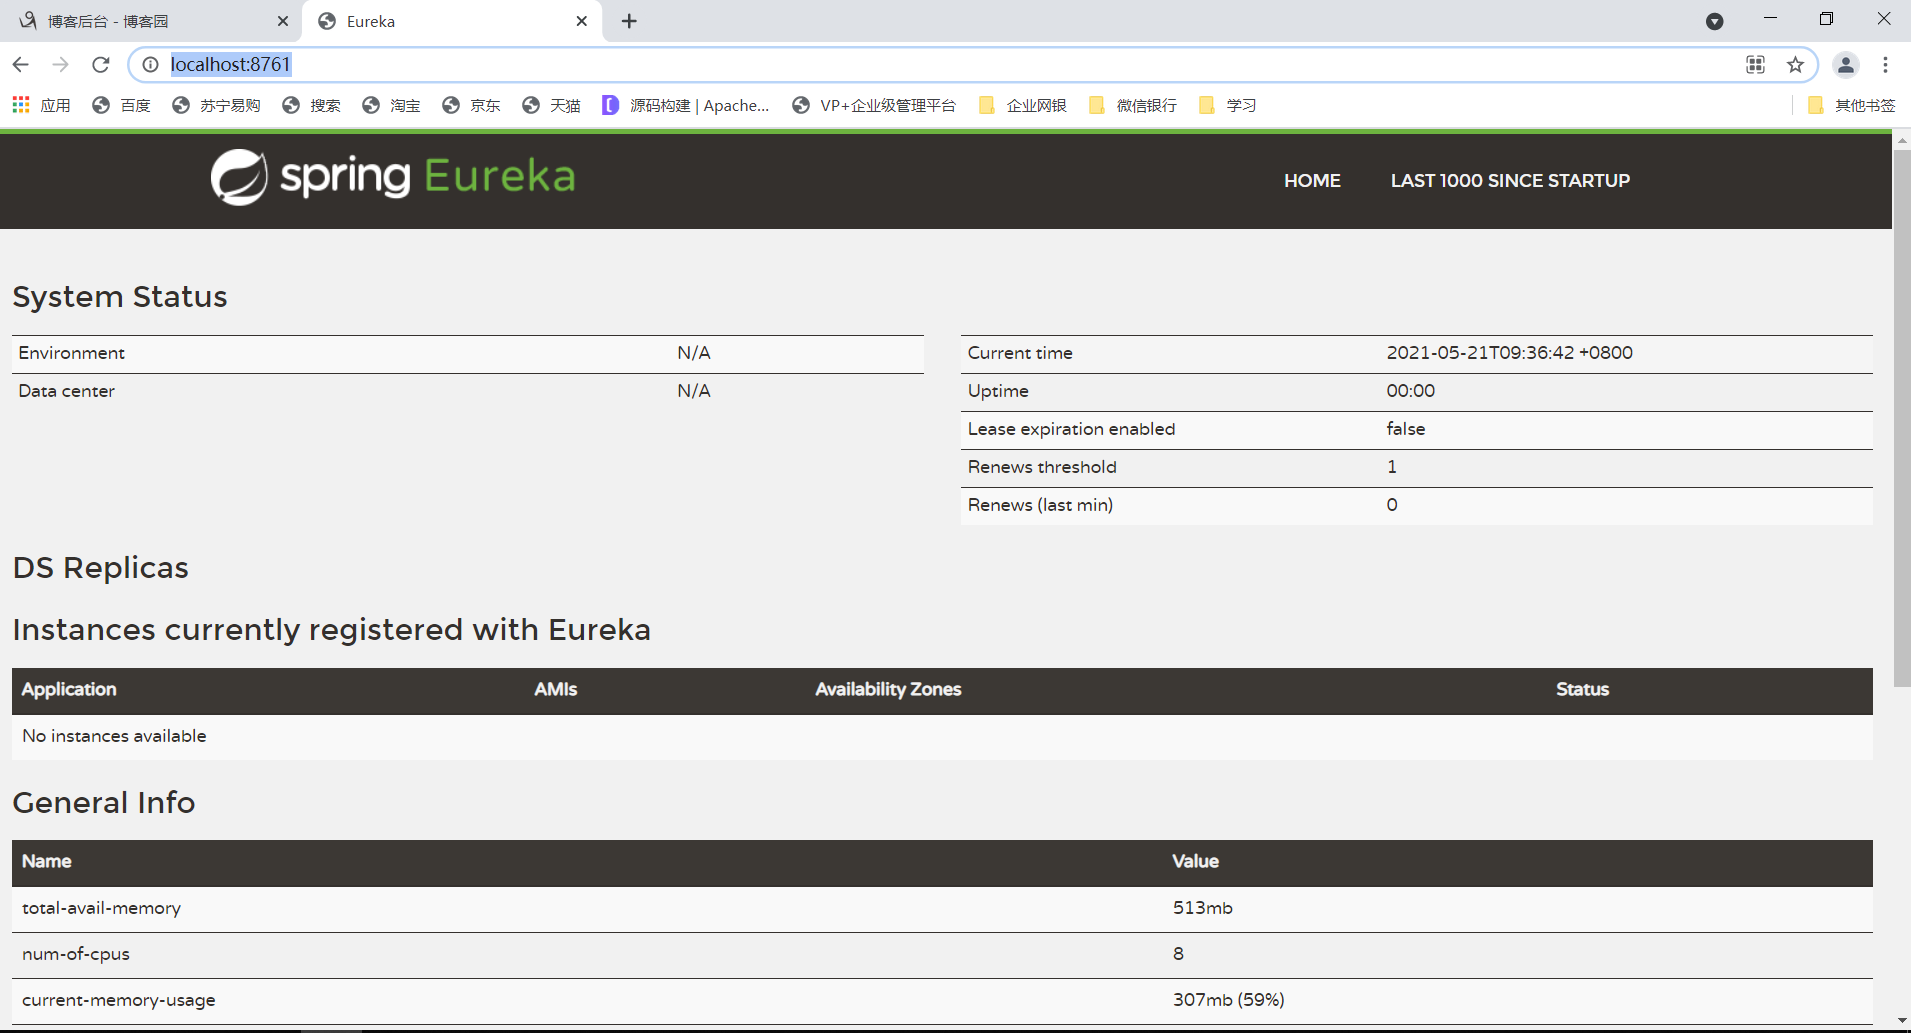The width and height of the screenshot is (1911, 1033).
Task: Open the 天猫 bookmark
Action: click(x=551, y=105)
